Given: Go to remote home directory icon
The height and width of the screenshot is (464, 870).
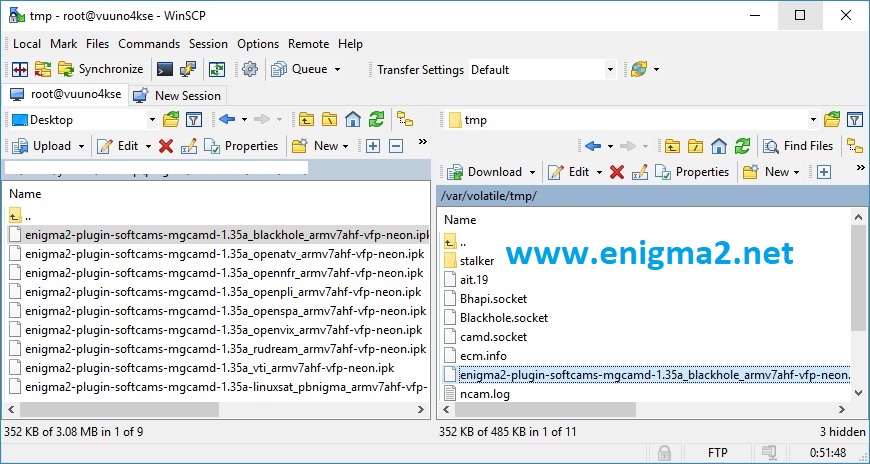Looking at the screenshot, I should (x=719, y=146).
